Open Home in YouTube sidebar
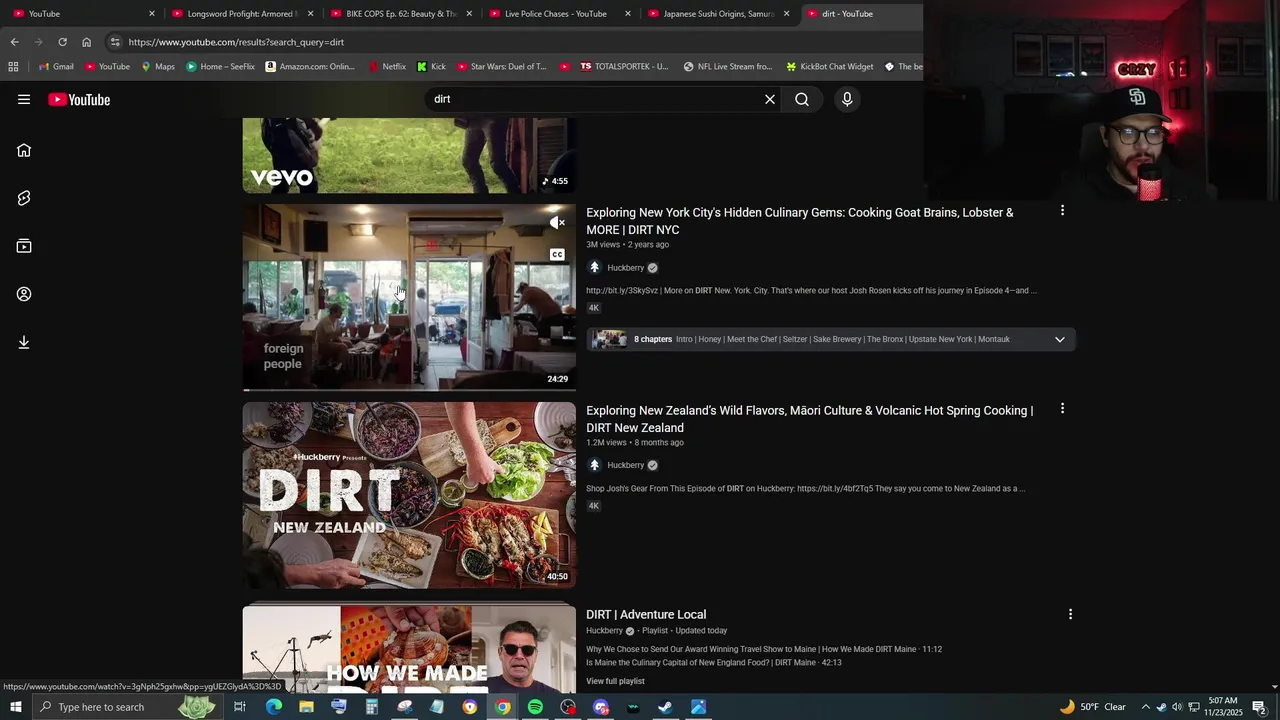Image resolution: width=1280 pixels, height=720 pixels. coord(24,150)
